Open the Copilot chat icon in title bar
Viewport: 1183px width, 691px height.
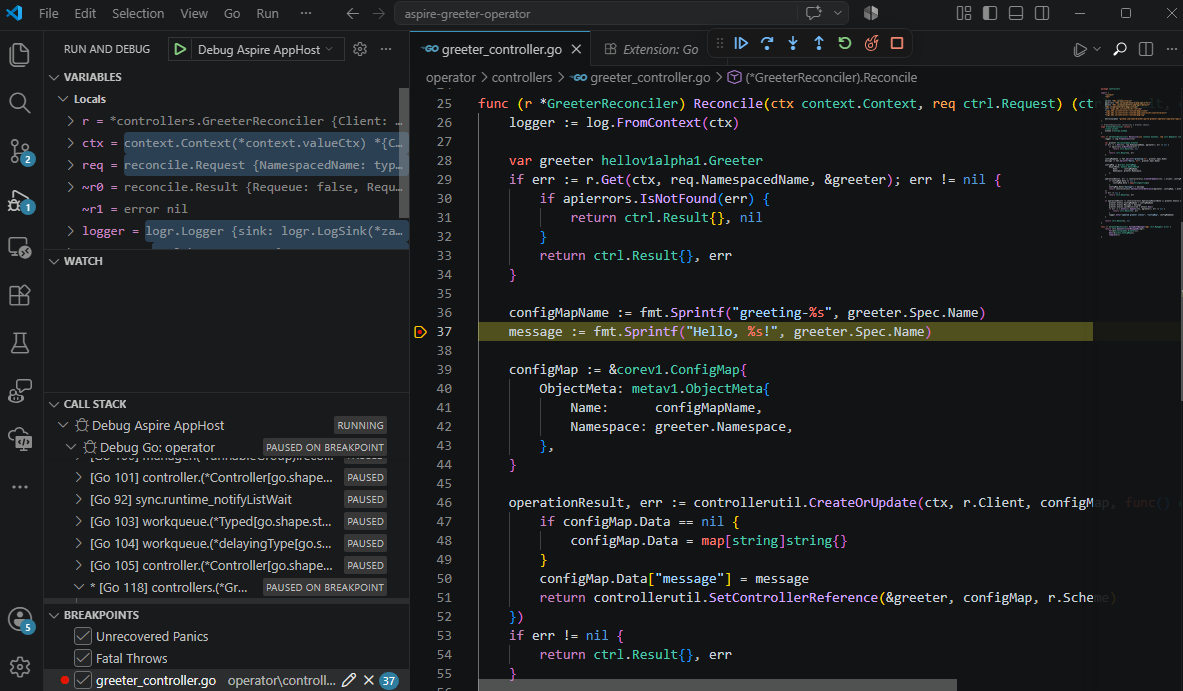click(814, 14)
